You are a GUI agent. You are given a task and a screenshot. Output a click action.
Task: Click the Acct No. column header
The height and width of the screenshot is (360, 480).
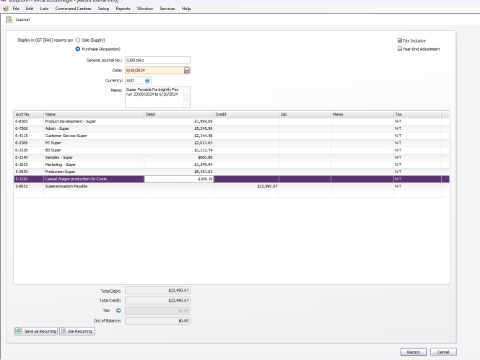pyautogui.click(x=28, y=114)
